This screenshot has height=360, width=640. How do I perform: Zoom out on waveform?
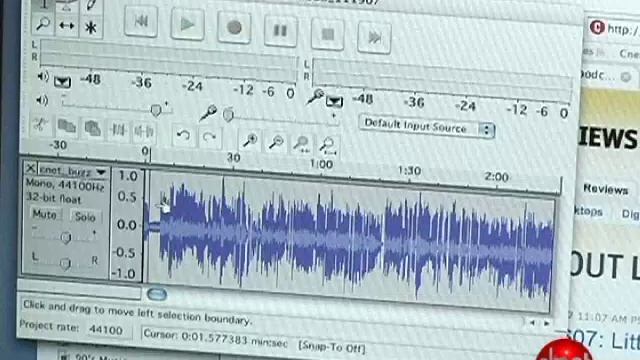coord(276,142)
